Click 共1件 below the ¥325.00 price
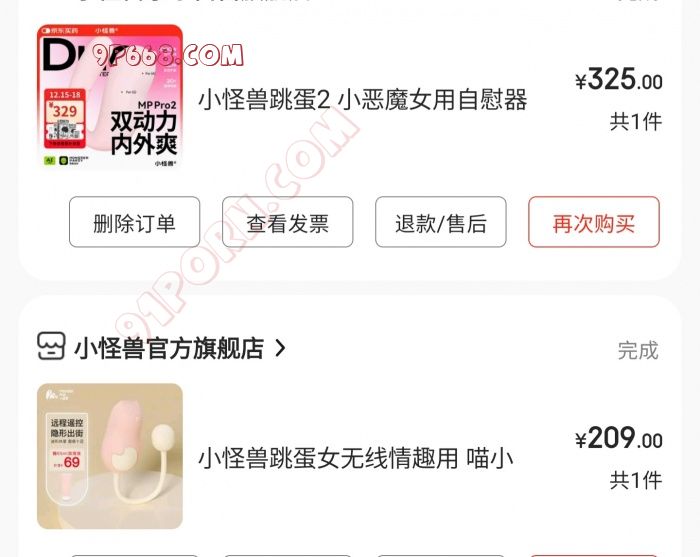The height and width of the screenshot is (557, 700). [636, 121]
